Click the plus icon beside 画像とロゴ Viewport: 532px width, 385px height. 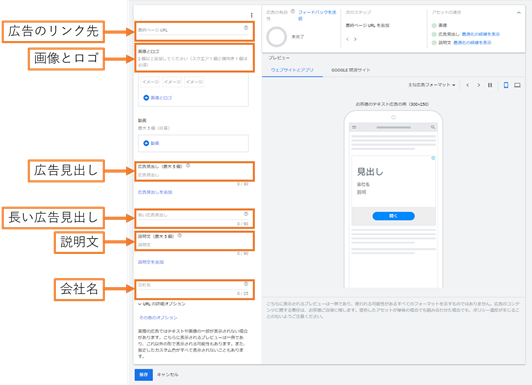(x=146, y=98)
